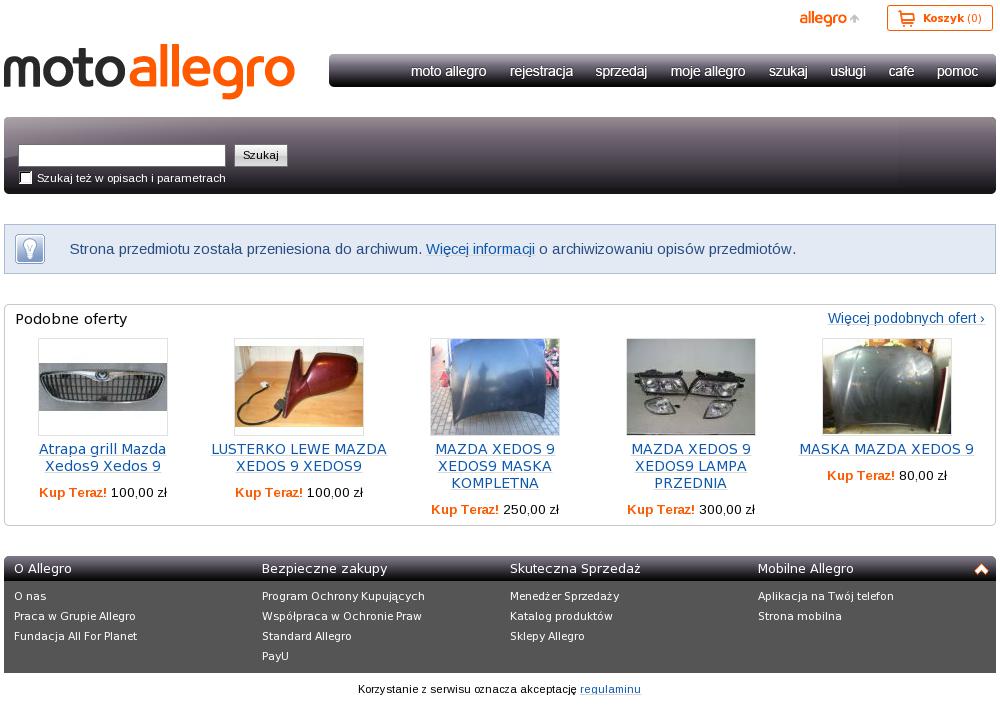Click 'Fundacja All For Planet' footer link
The width and height of the screenshot is (1000, 709).
[x=75, y=636]
